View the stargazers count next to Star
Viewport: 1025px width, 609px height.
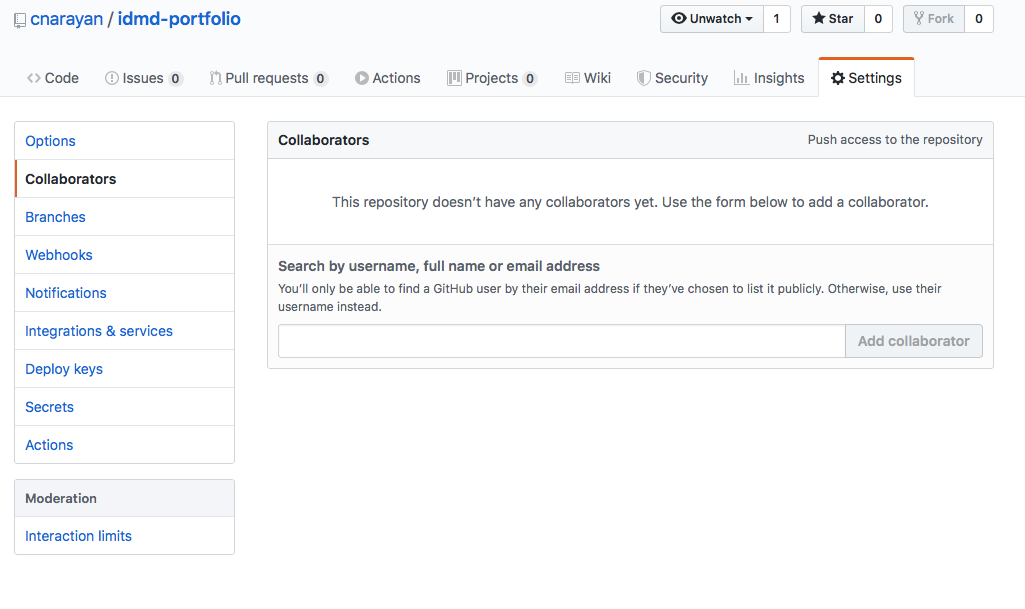(878, 19)
